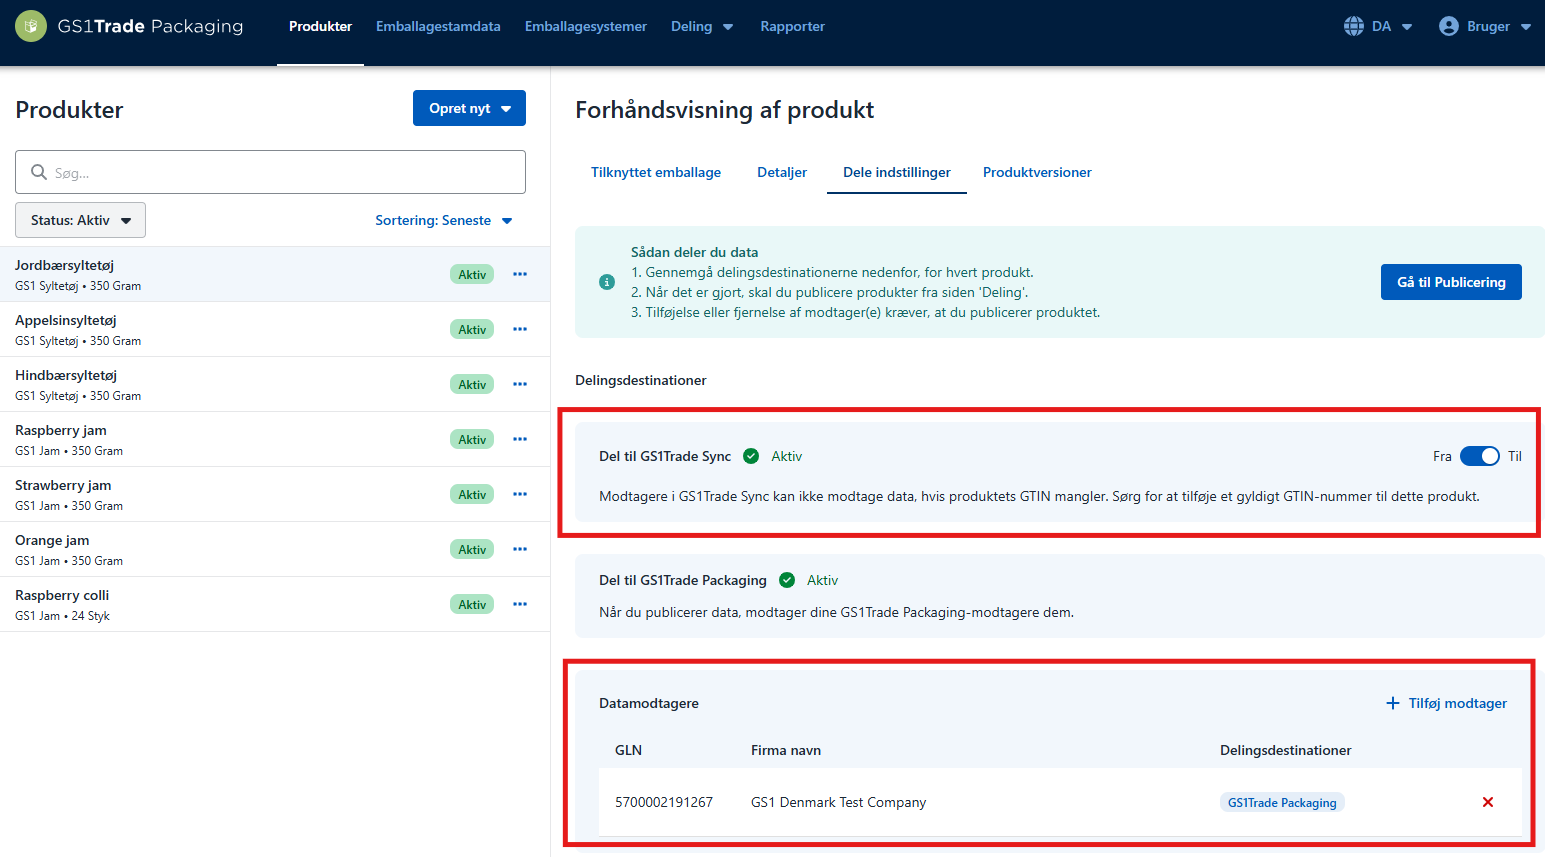Screen dimensions: 1545x857
Task: Open more options for Jordbærsyltetøj
Action: click(520, 274)
